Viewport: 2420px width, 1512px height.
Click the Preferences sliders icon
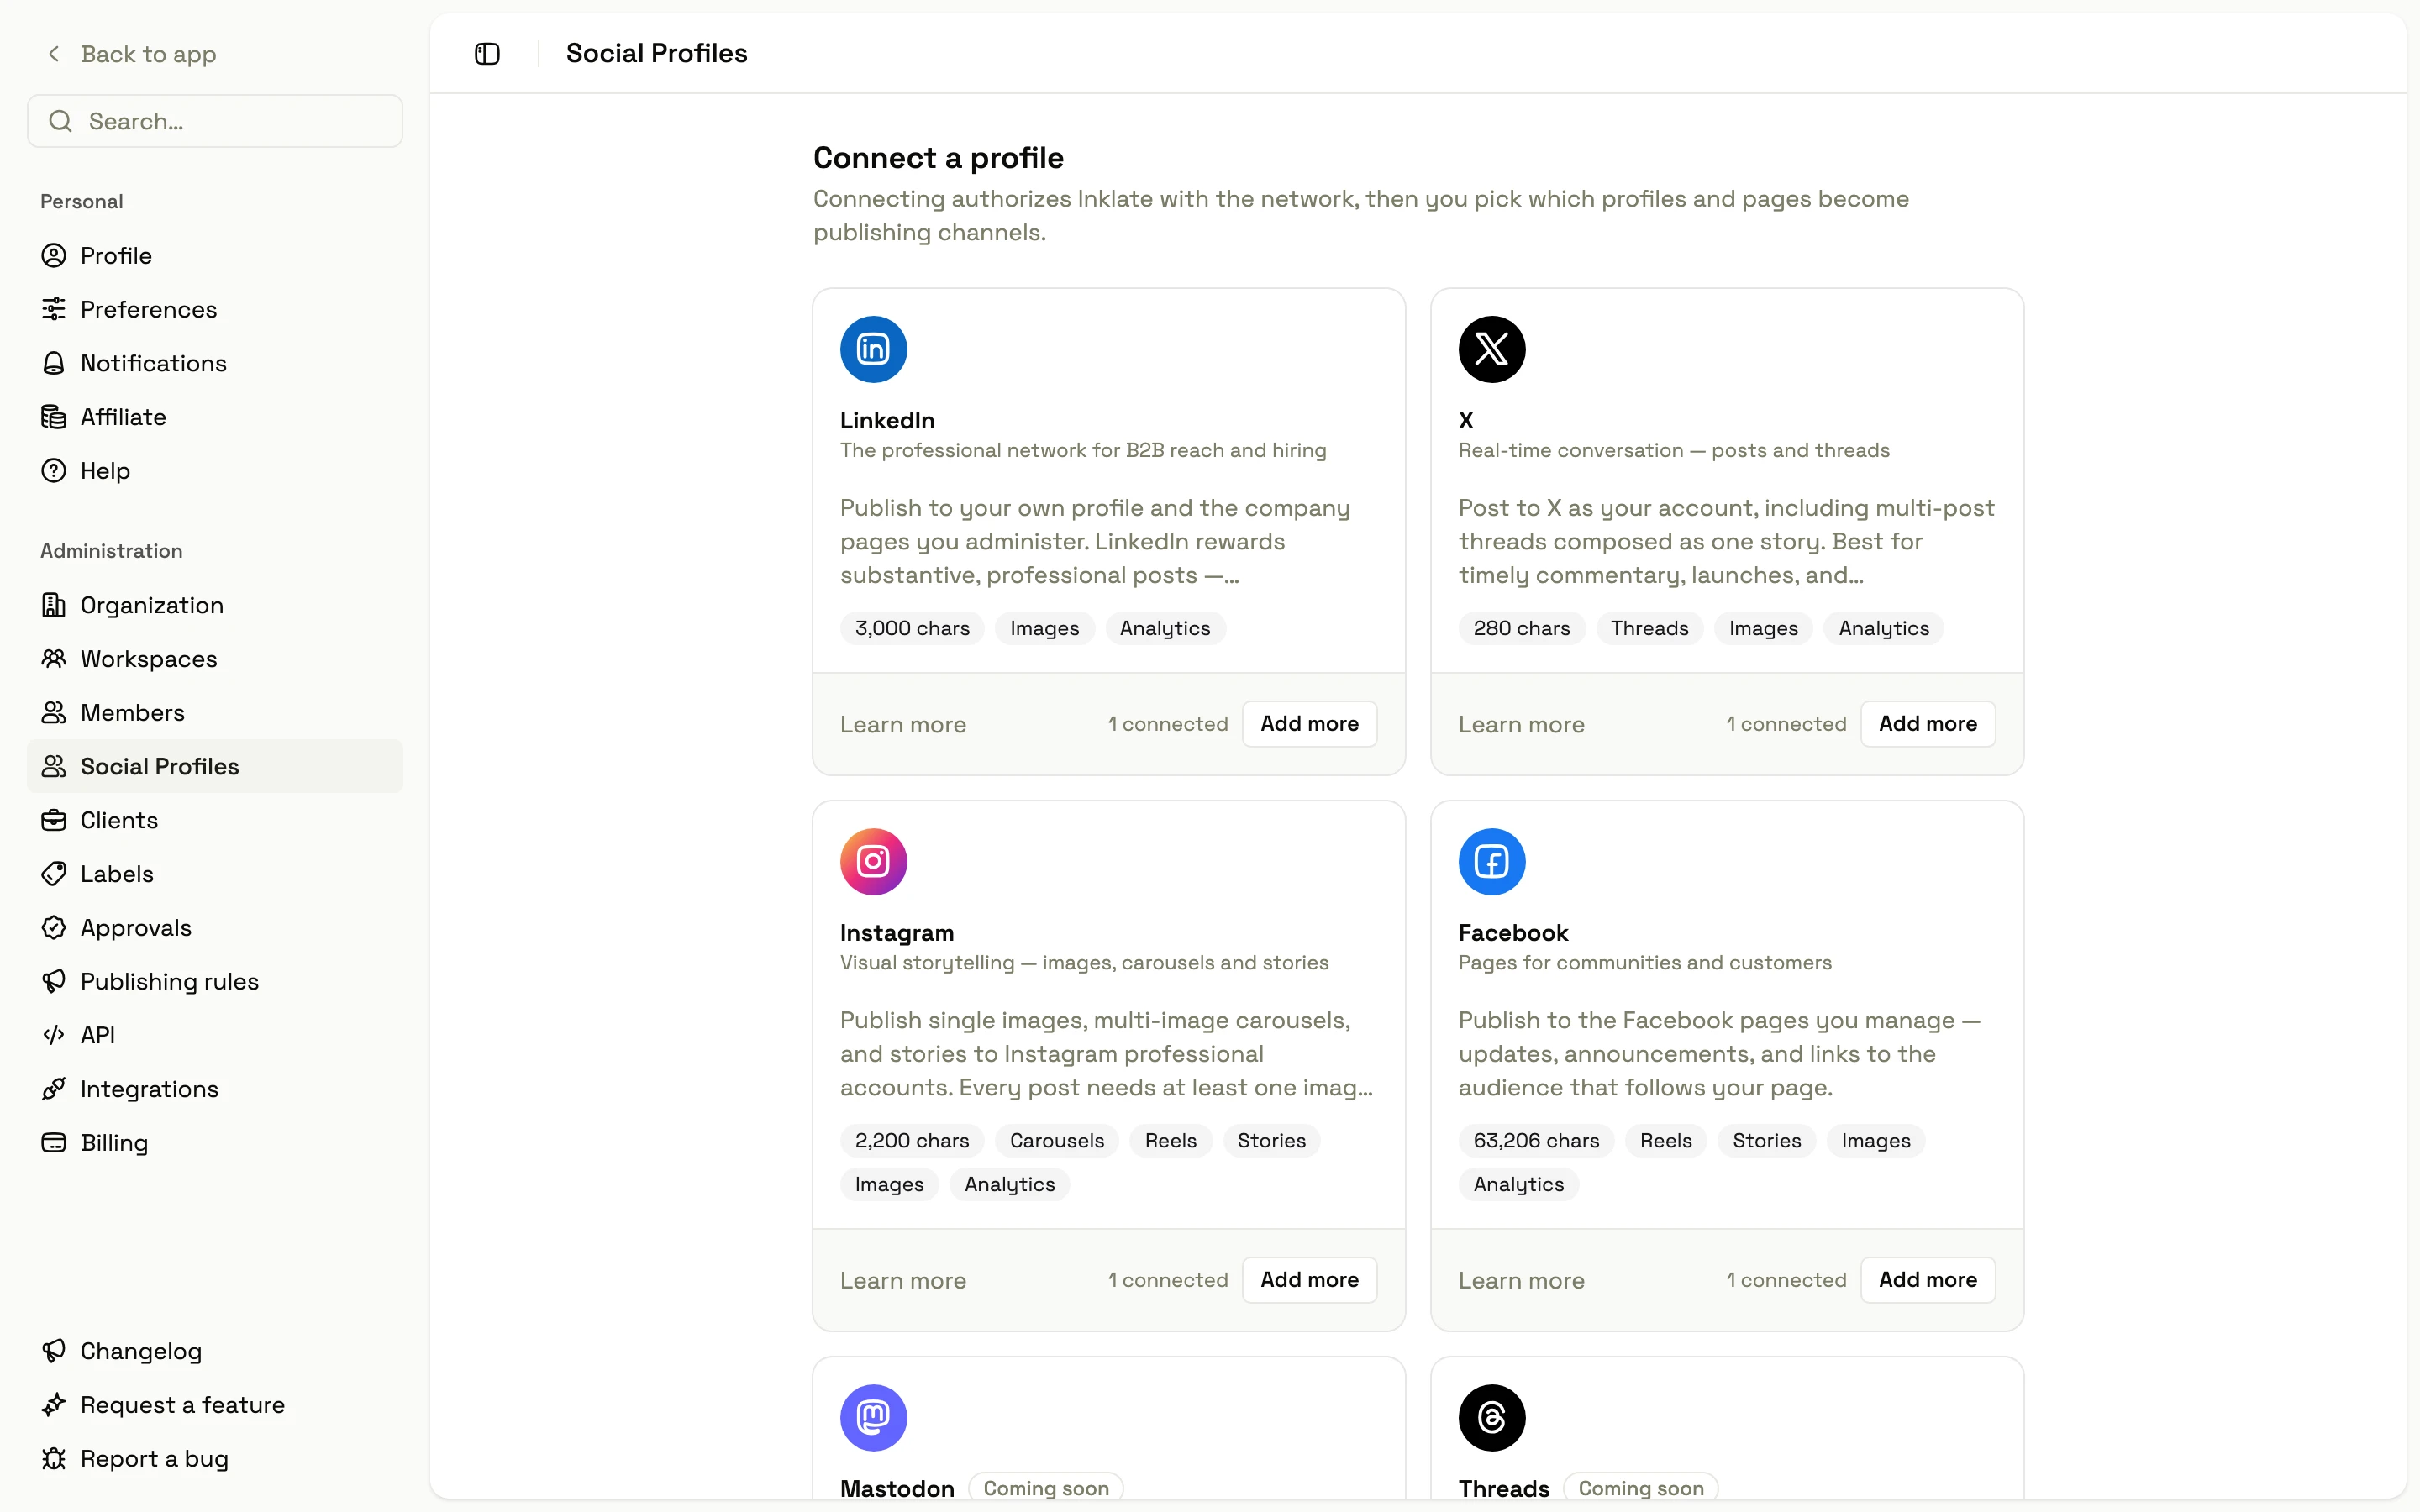(x=54, y=309)
